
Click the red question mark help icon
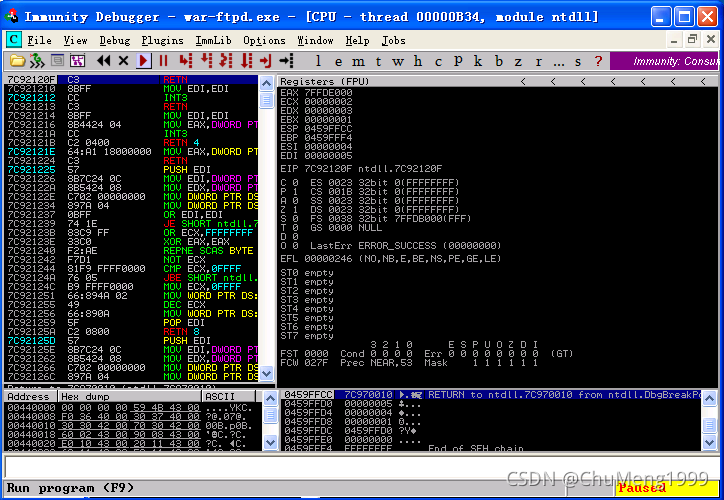pos(598,61)
